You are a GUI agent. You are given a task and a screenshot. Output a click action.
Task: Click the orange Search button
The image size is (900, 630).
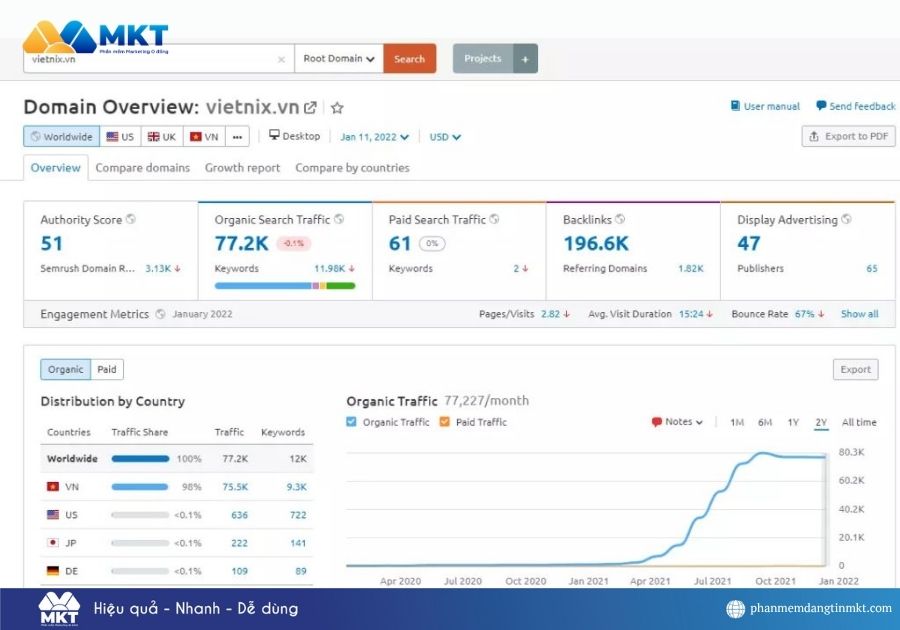pos(409,59)
